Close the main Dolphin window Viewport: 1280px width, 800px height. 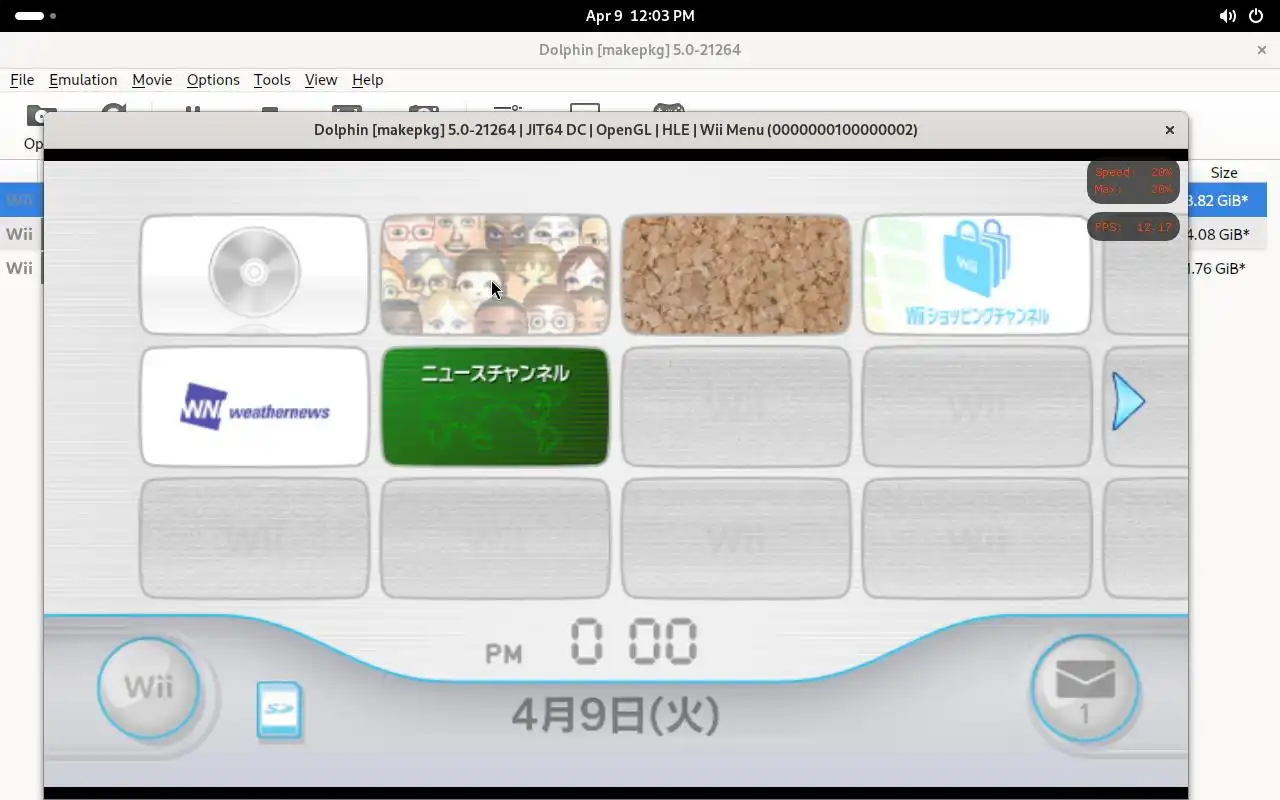pos(1262,50)
